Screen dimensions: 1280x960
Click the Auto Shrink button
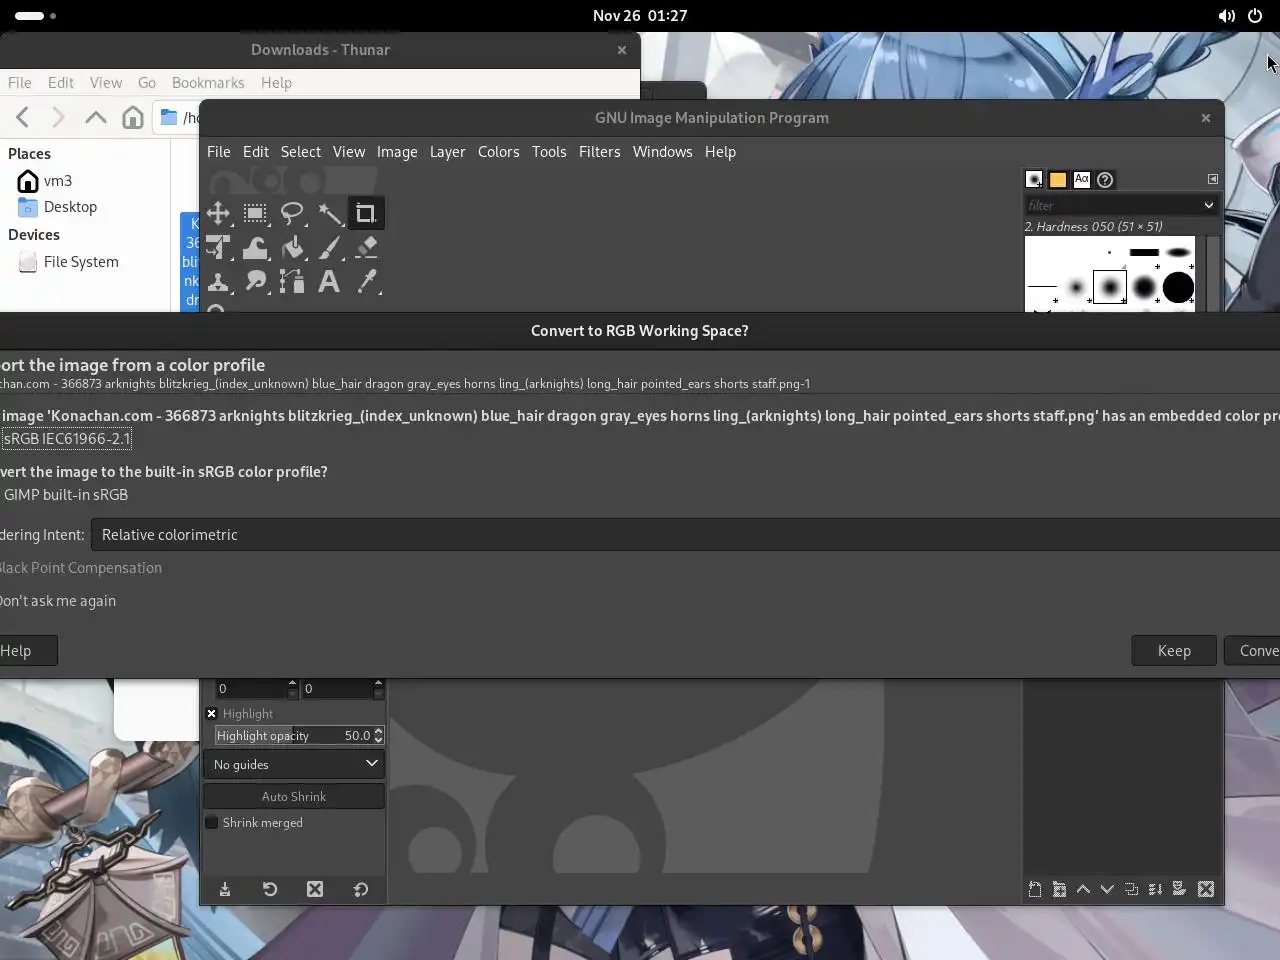pos(294,797)
